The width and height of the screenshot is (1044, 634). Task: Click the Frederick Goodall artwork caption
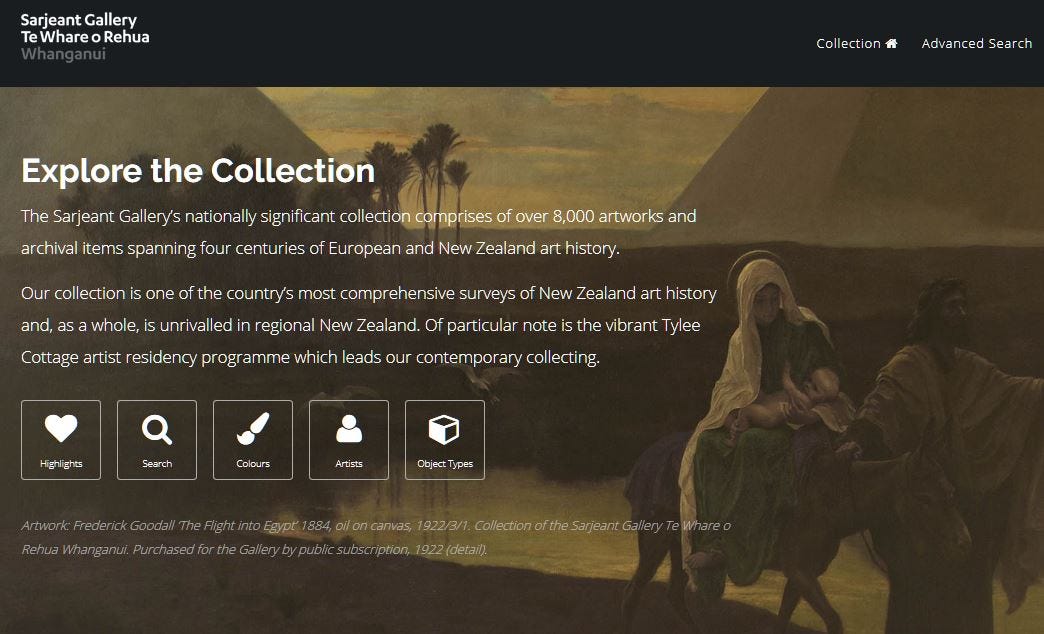click(376, 537)
